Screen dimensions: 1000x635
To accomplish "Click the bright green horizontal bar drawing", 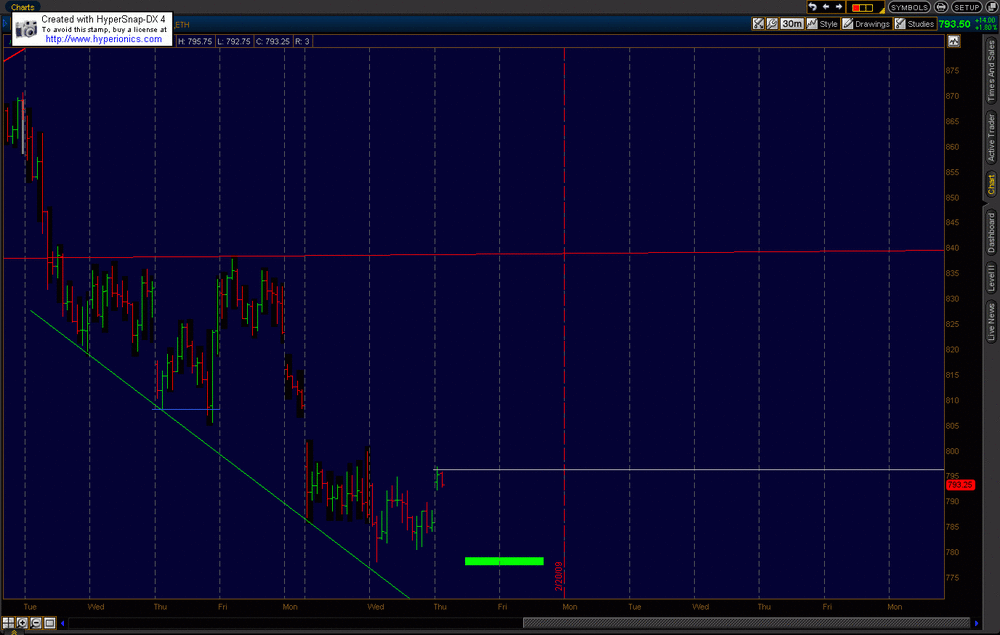I will [x=504, y=561].
